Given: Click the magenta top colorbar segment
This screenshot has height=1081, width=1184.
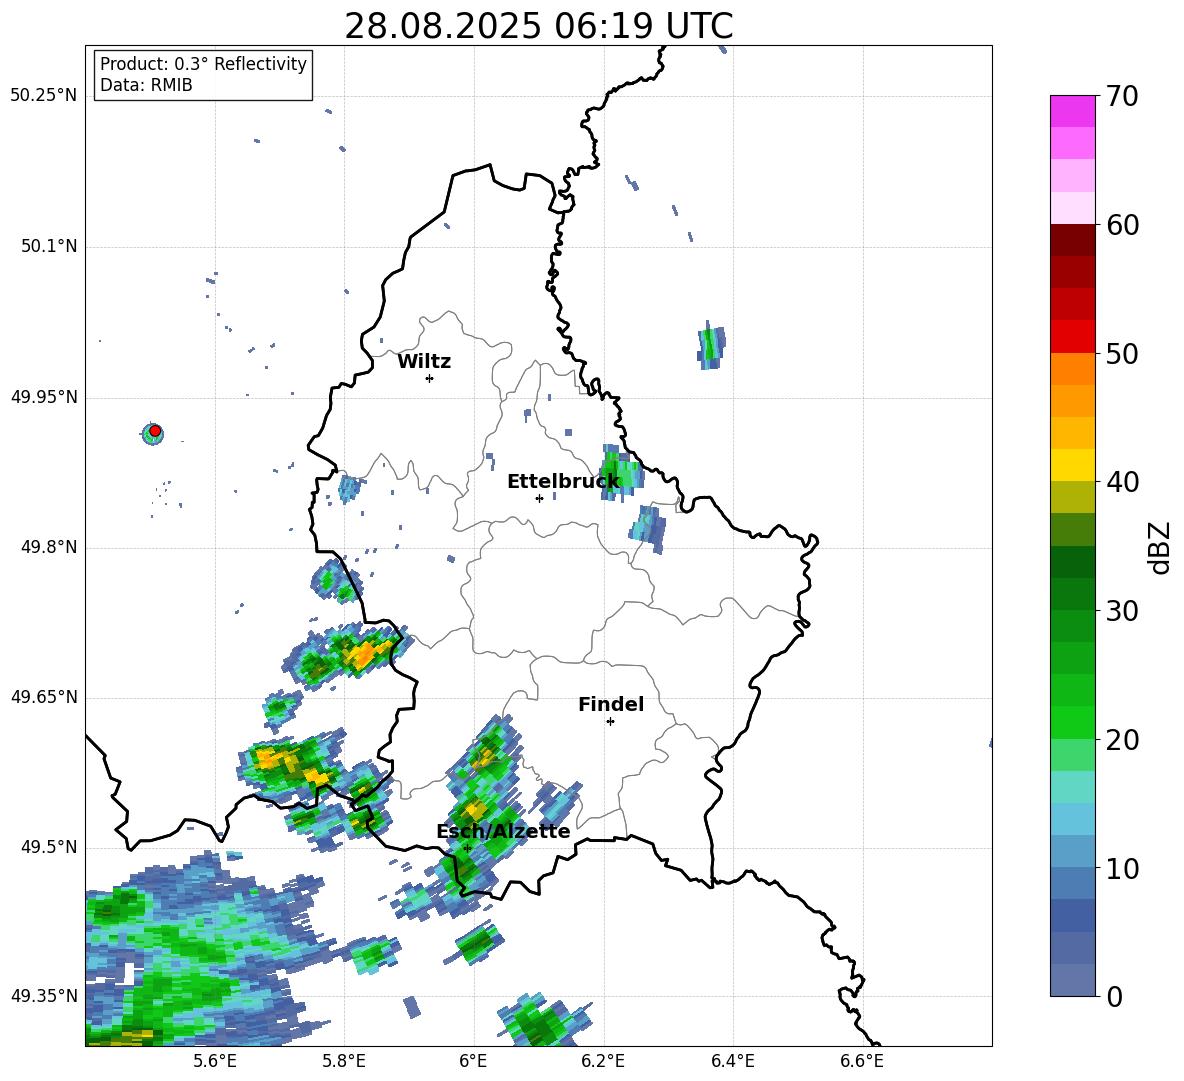Looking at the screenshot, I should coord(1072,112).
